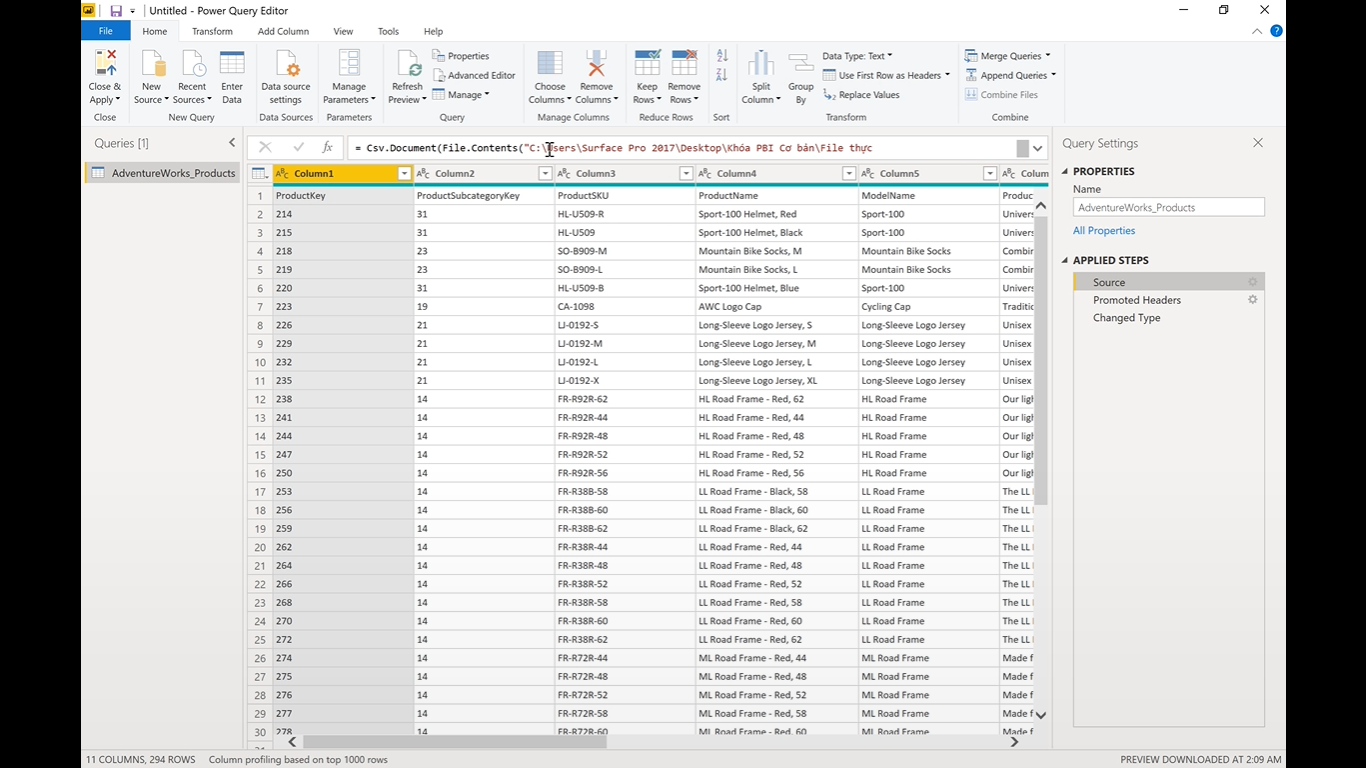The width and height of the screenshot is (1366, 768).
Task: Click Combine Files
Action: pyautogui.click(x=1002, y=95)
